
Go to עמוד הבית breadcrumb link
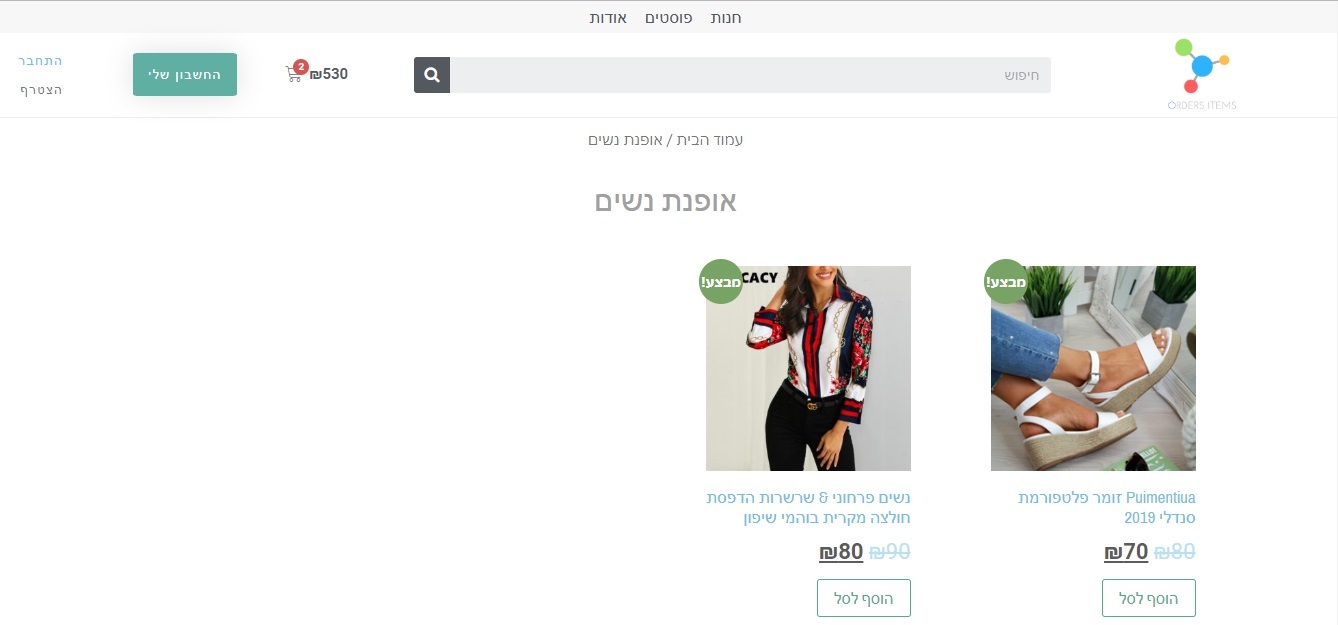(710, 140)
